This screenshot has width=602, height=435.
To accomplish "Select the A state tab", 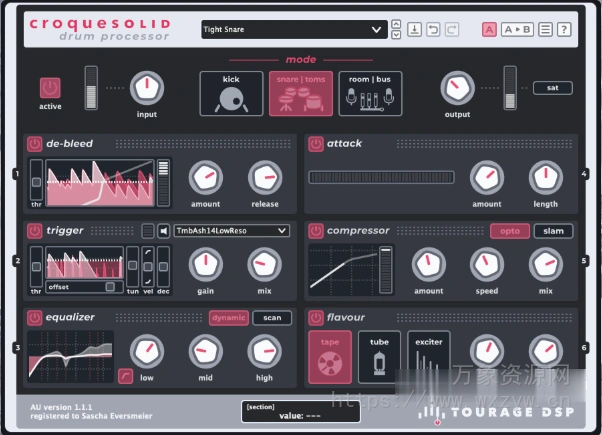I will (489, 29).
